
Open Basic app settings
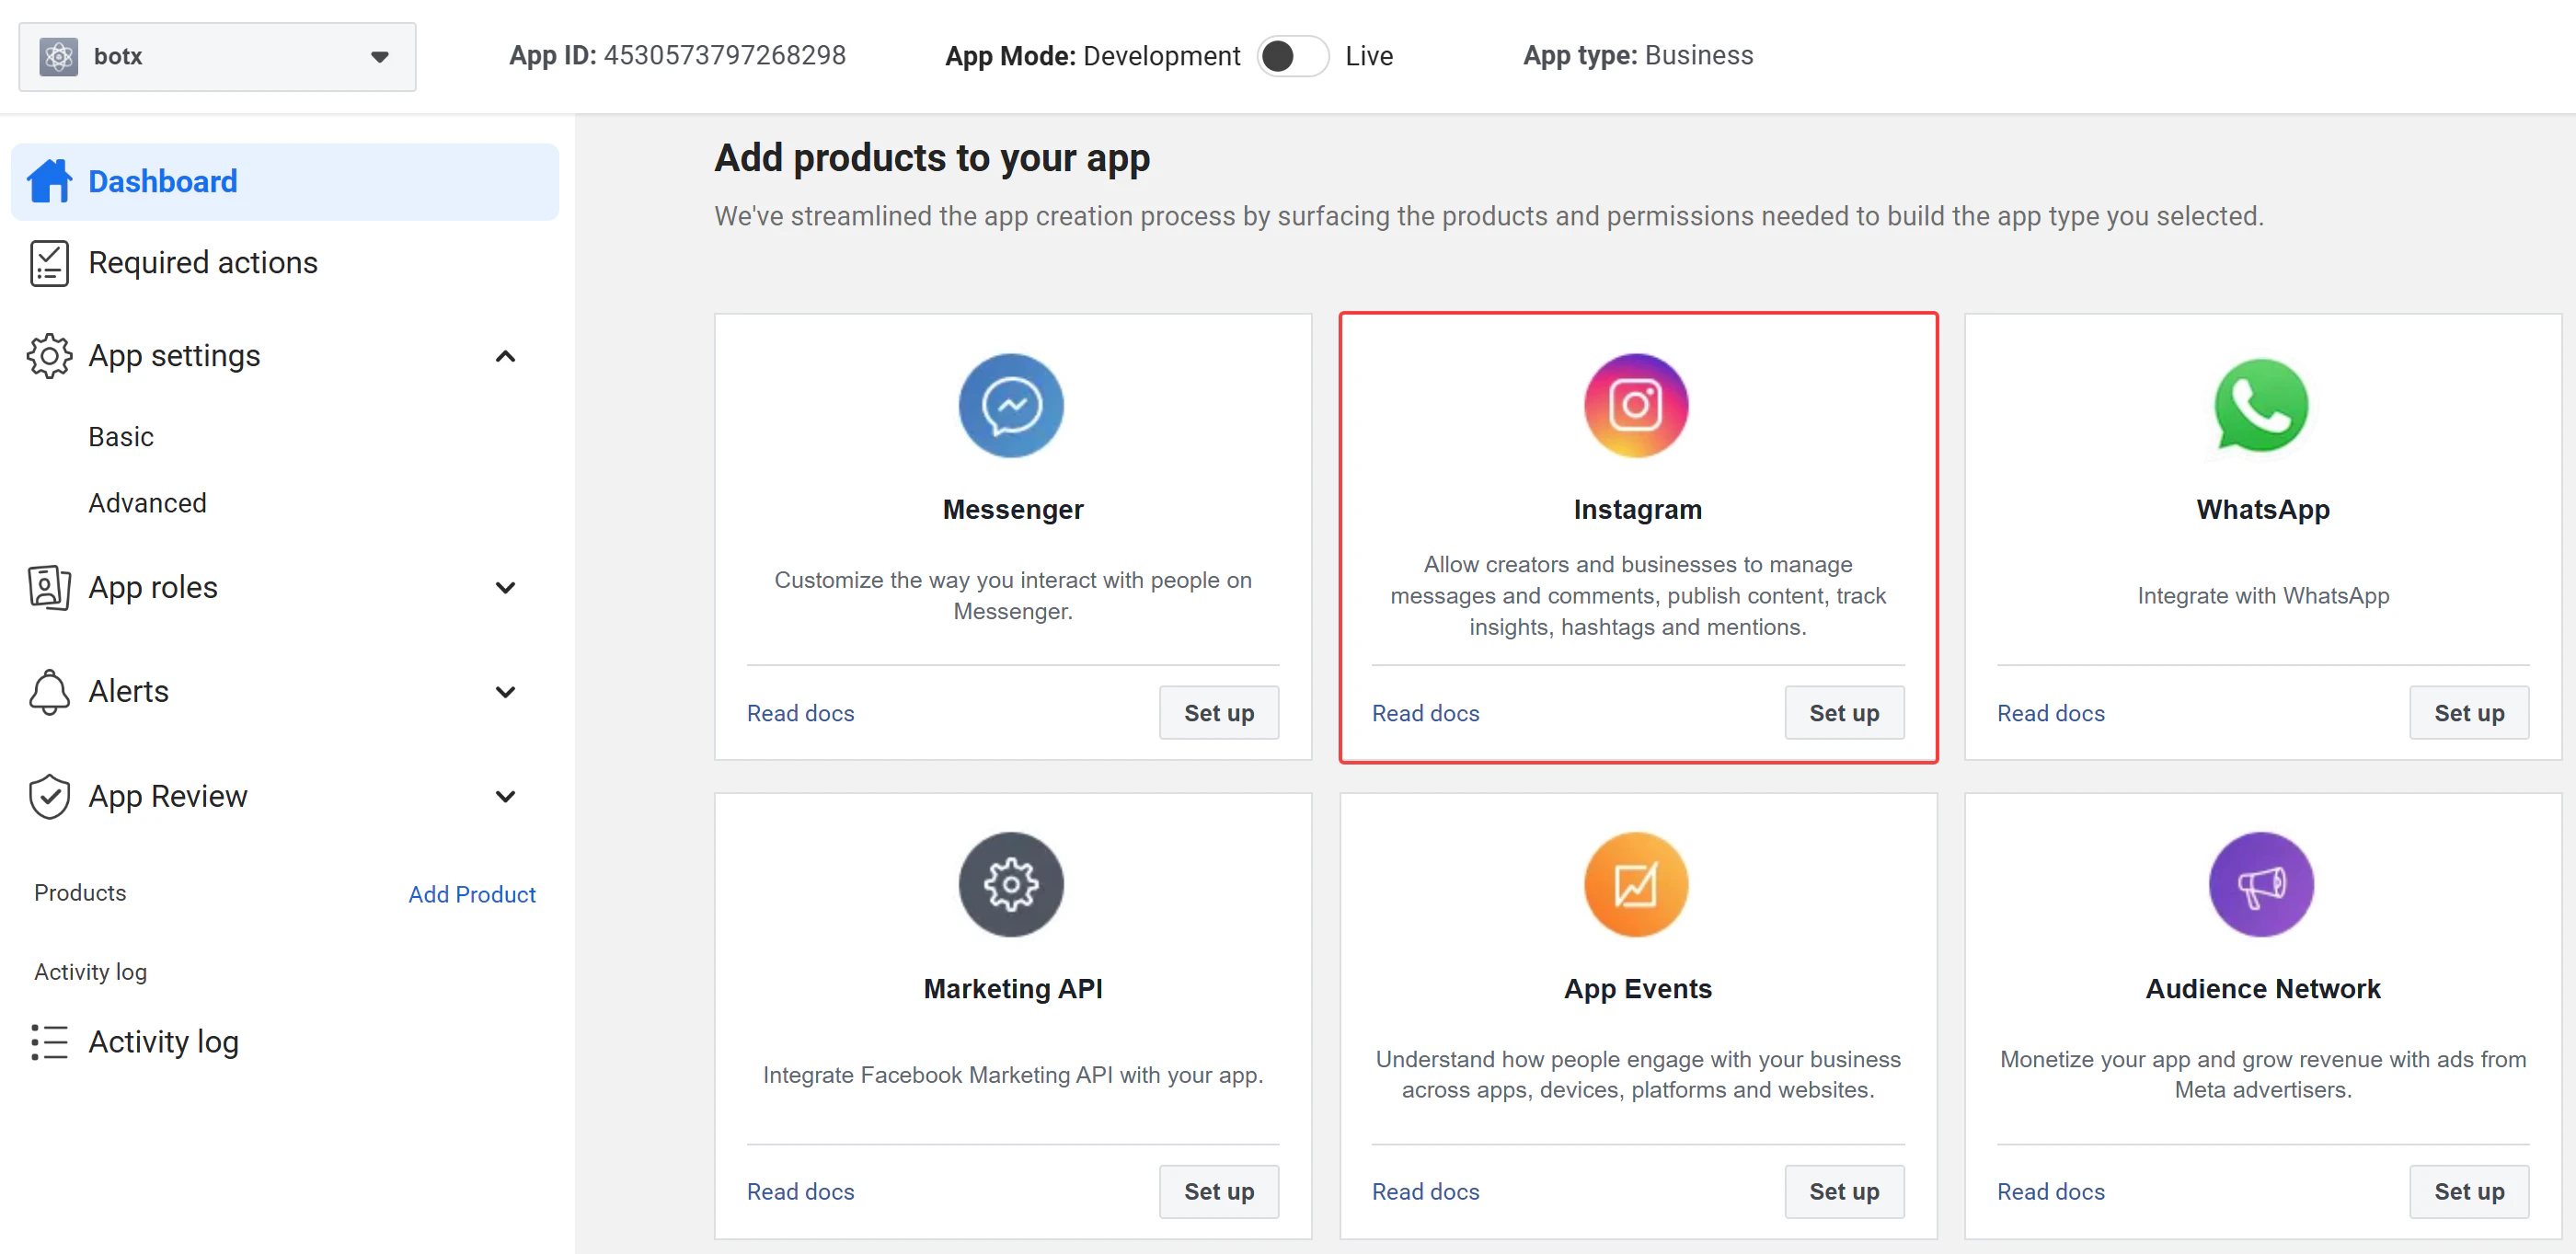point(121,437)
